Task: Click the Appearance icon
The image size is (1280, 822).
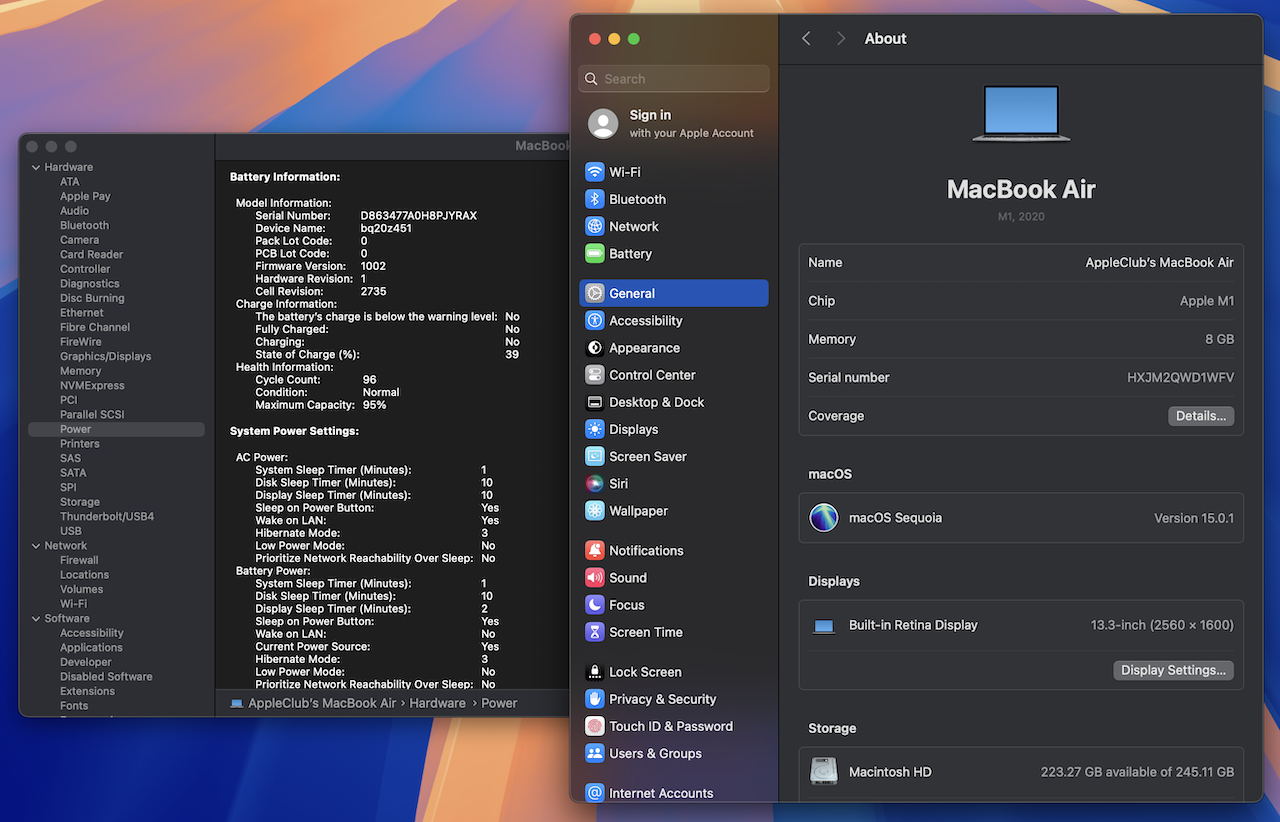Action: 595,347
